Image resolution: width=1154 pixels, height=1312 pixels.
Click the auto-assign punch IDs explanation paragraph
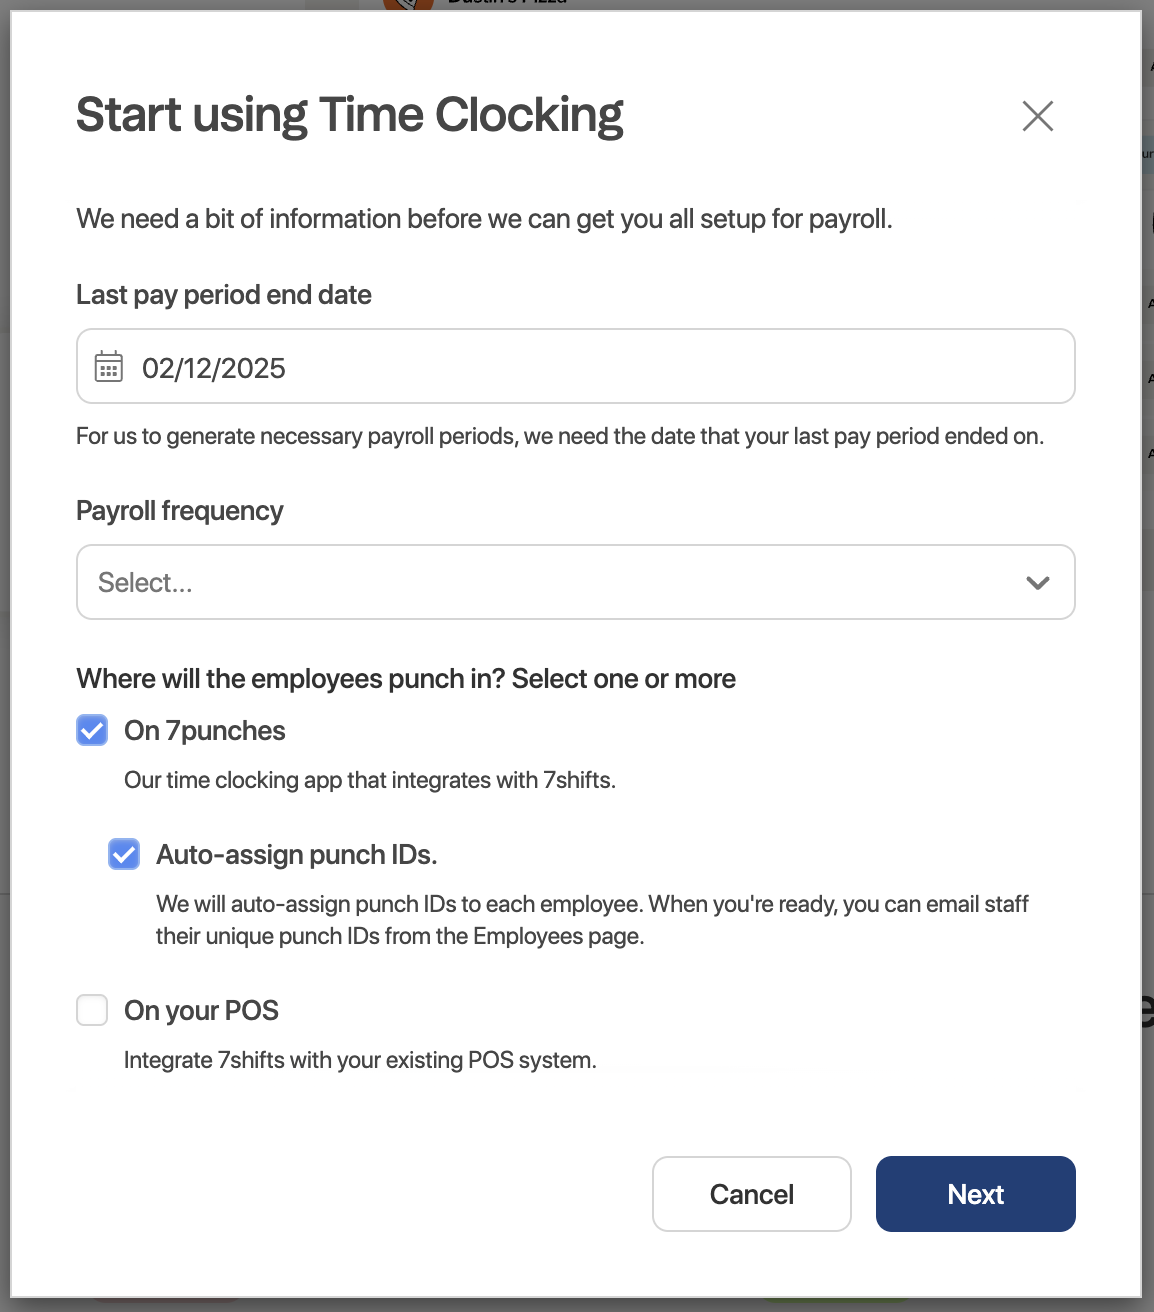[x=592, y=920]
